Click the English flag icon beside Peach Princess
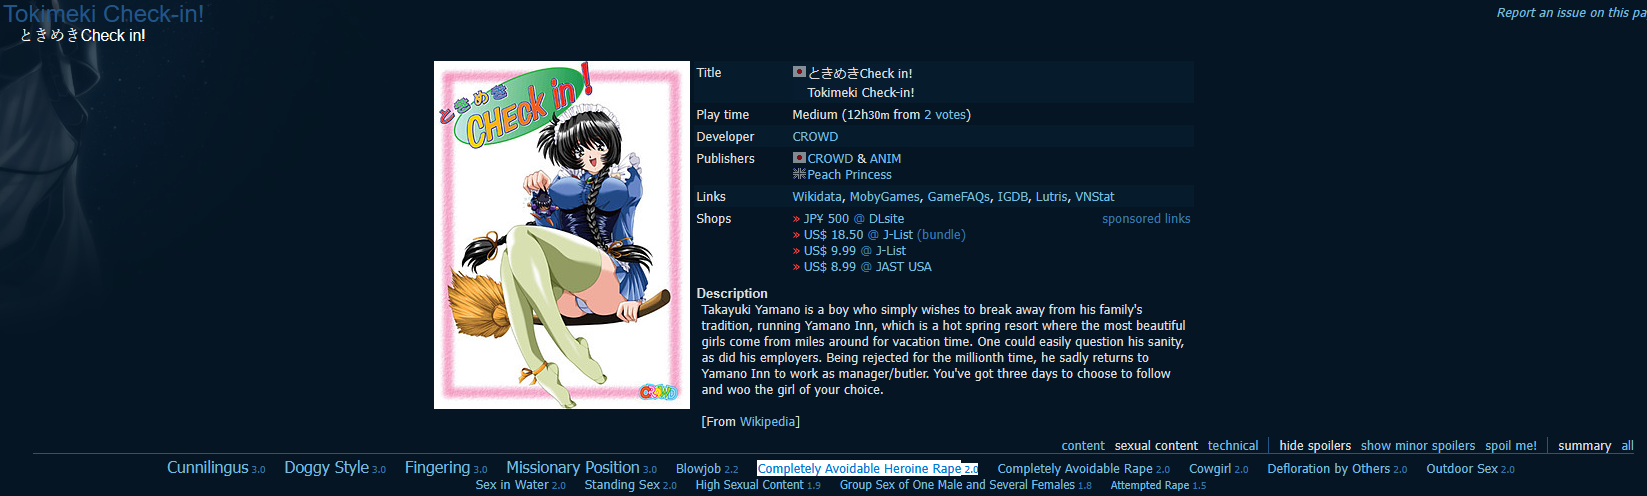This screenshot has width=1647, height=496. click(x=799, y=174)
